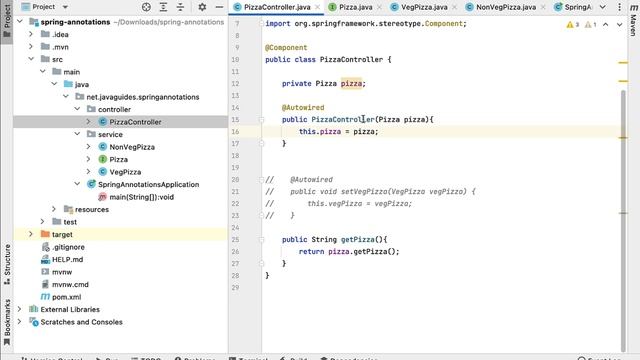Close the PizzaController.java tab

[317, 7]
